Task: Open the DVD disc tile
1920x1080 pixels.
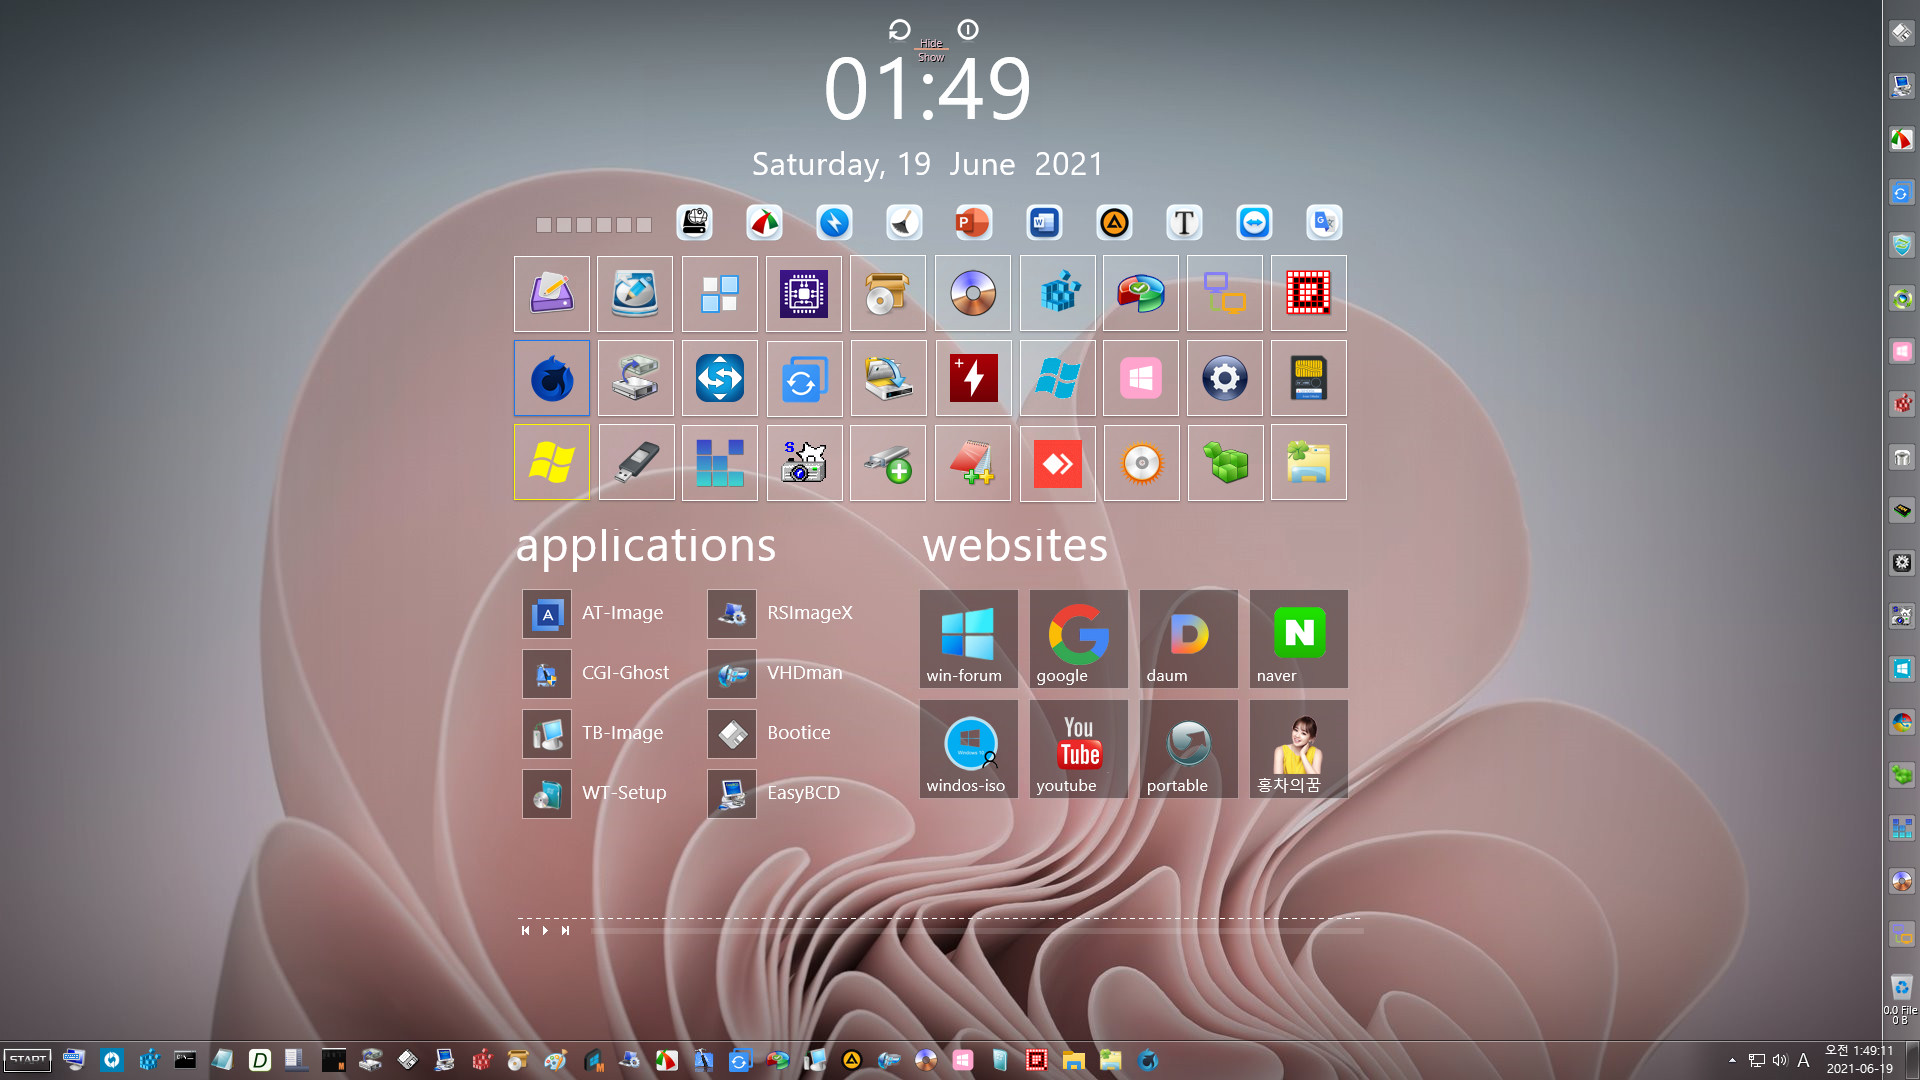Action: pos(973,293)
